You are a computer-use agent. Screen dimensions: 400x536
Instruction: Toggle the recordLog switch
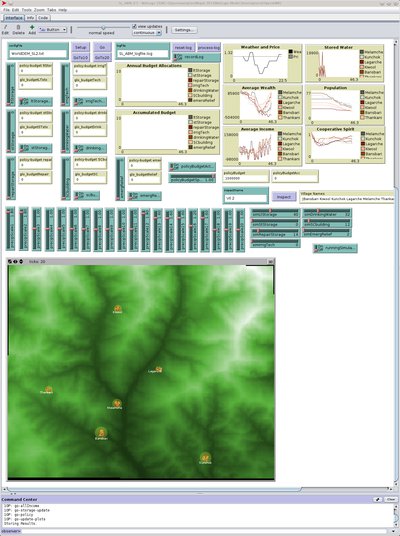pos(196,57)
